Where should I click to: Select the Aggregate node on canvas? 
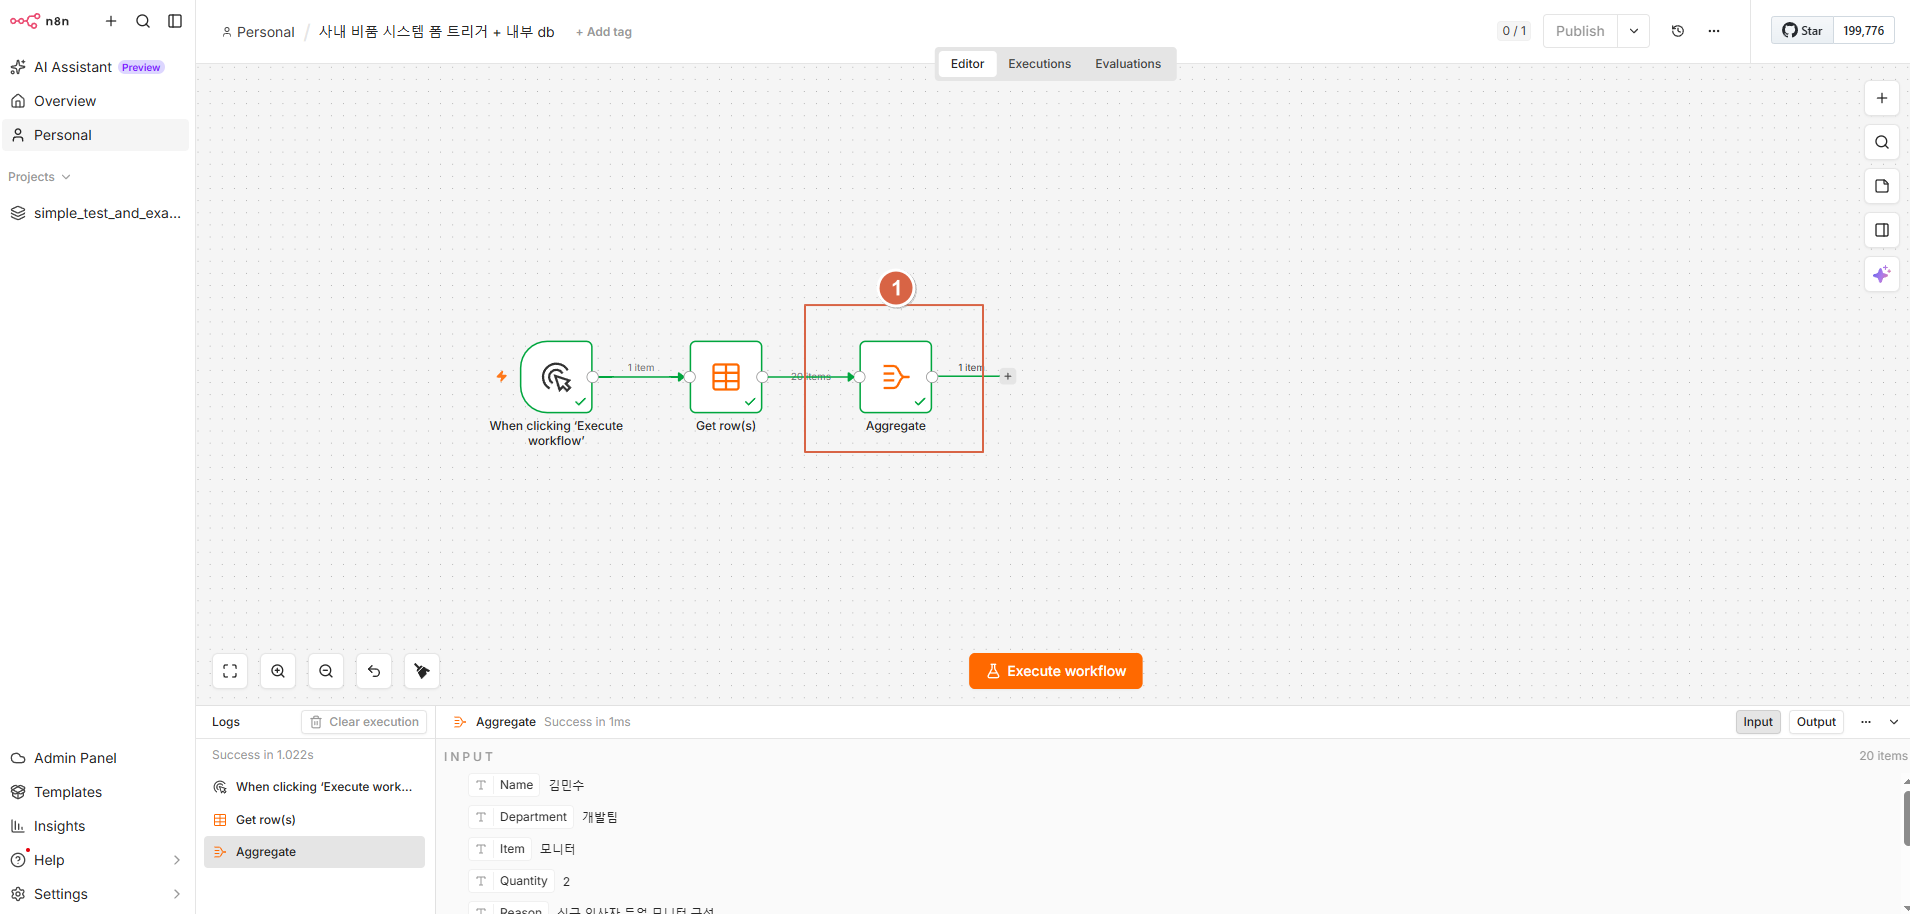[x=896, y=377]
